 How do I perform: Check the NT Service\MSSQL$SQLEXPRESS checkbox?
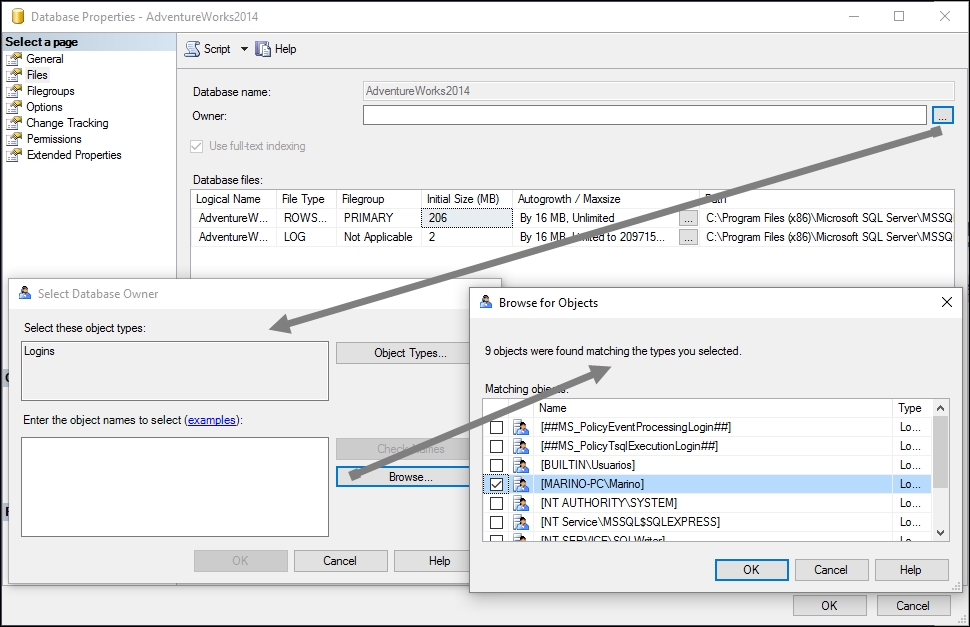pyautogui.click(x=496, y=522)
